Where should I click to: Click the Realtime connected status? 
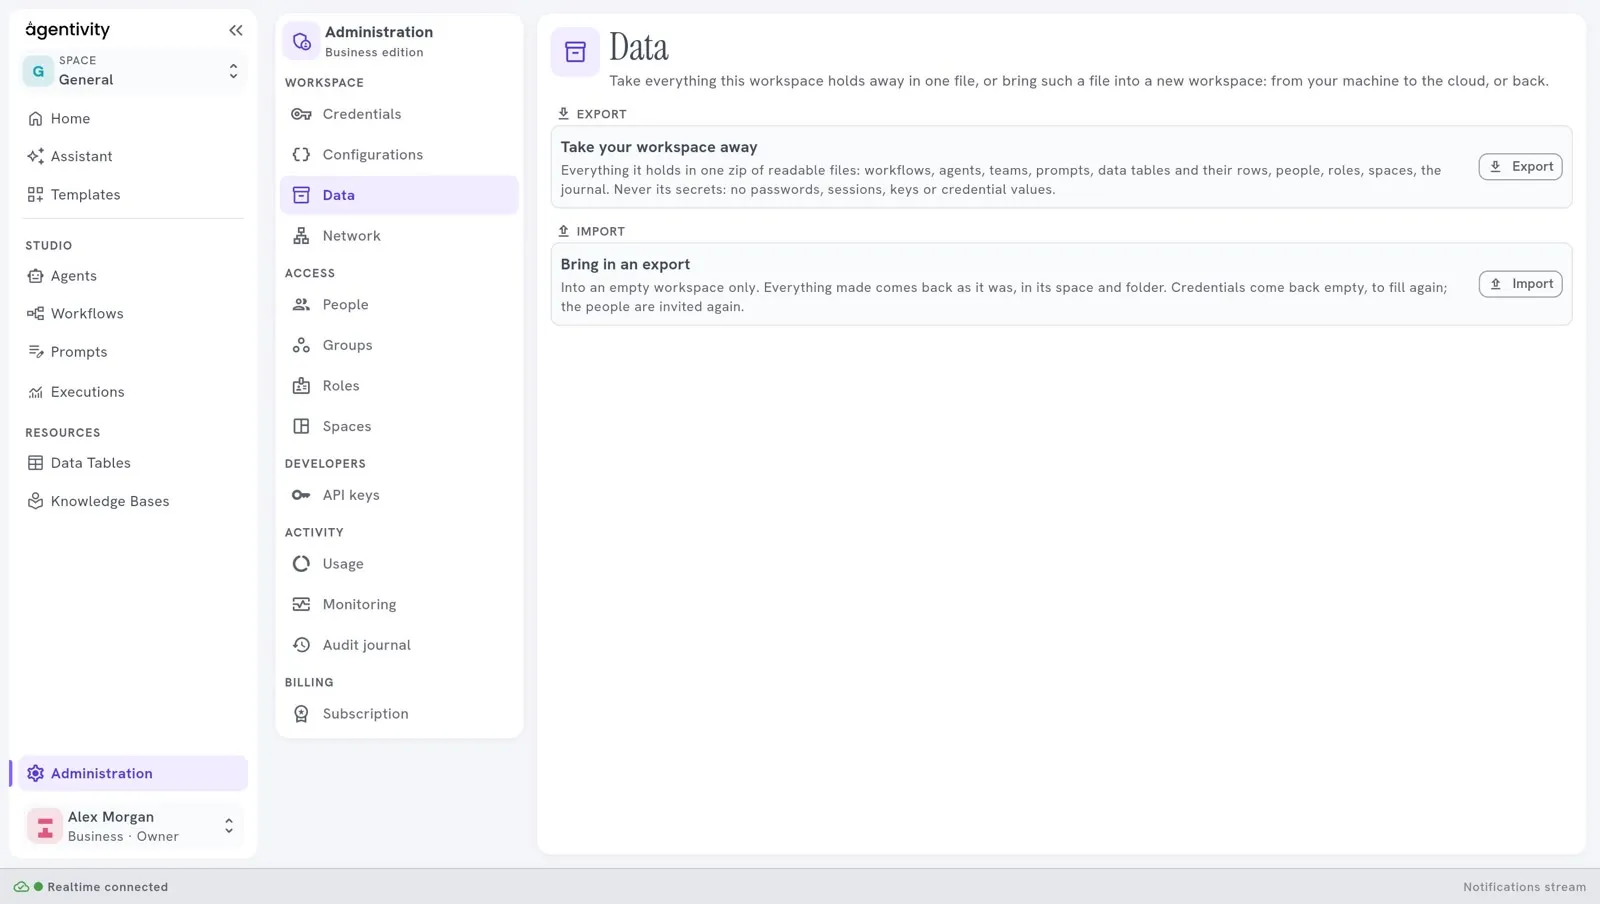point(91,887)
